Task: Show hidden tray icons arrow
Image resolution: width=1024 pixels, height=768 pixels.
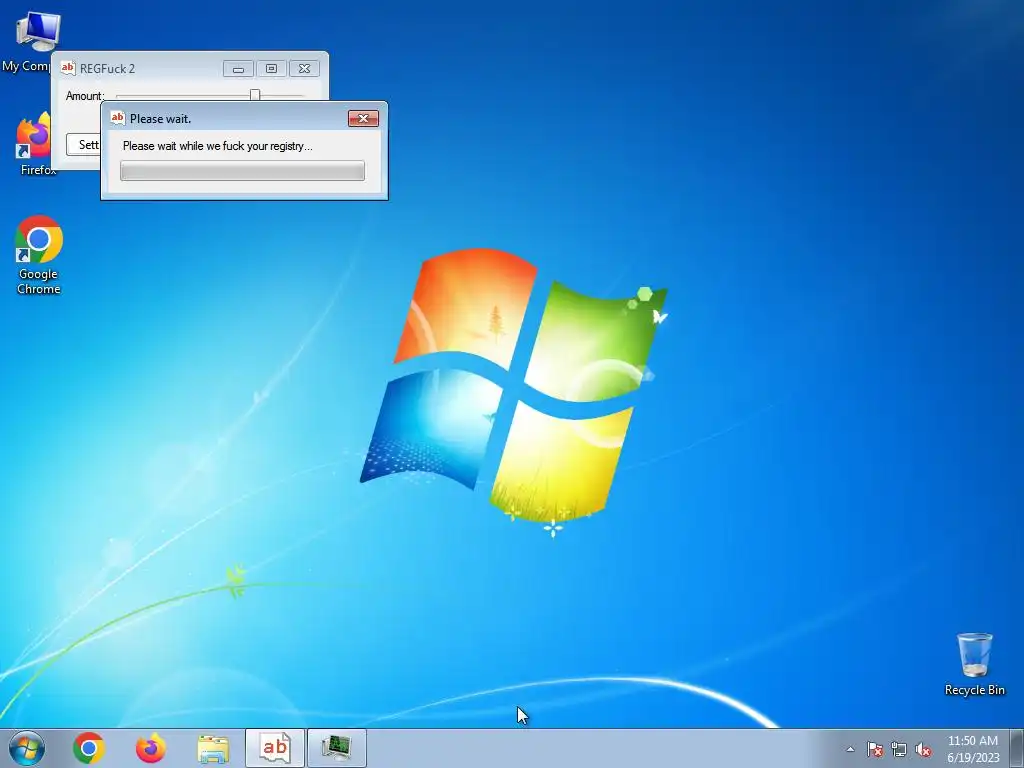Action: [850, 749]
